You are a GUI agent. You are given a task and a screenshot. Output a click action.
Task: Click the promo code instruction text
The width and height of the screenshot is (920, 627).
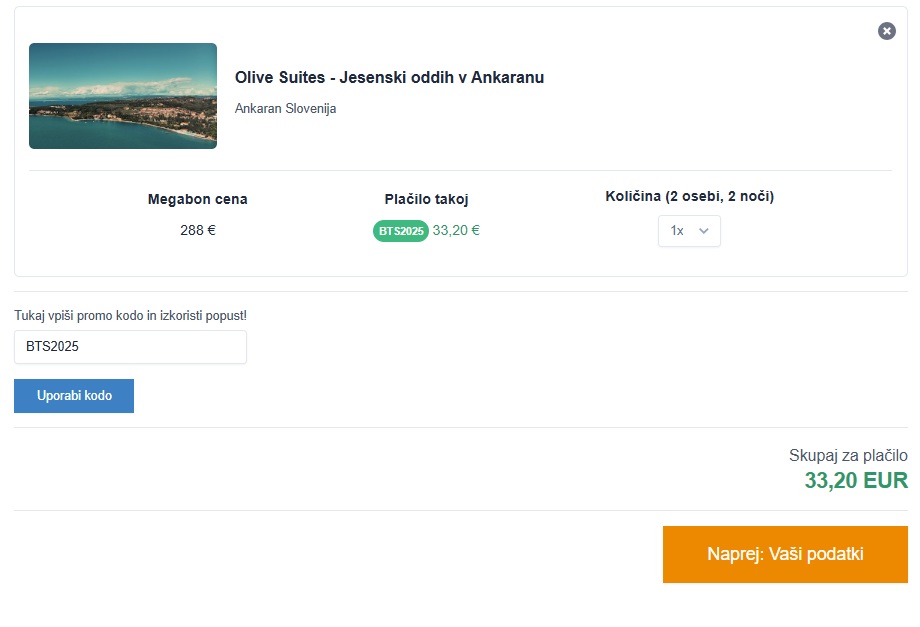coord(130,316)
